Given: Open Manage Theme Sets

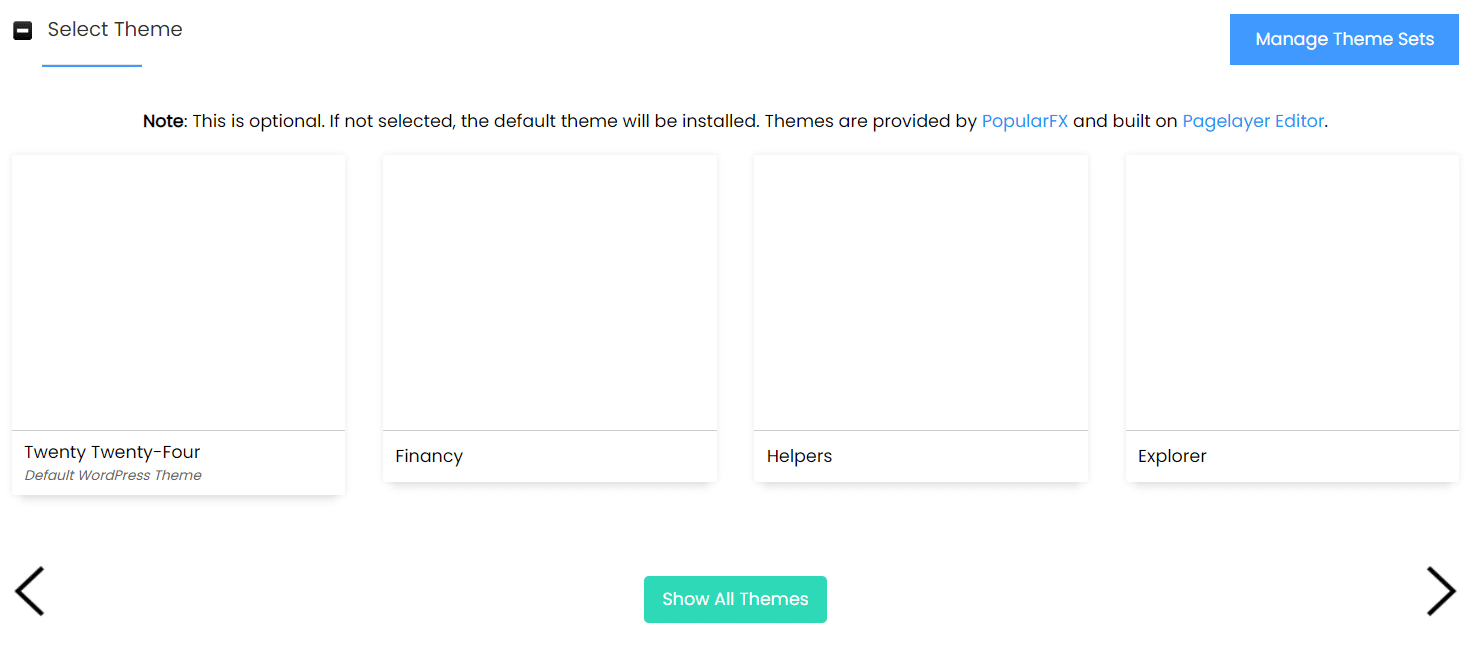Looking at the screenshot, I should (1343, 39).
